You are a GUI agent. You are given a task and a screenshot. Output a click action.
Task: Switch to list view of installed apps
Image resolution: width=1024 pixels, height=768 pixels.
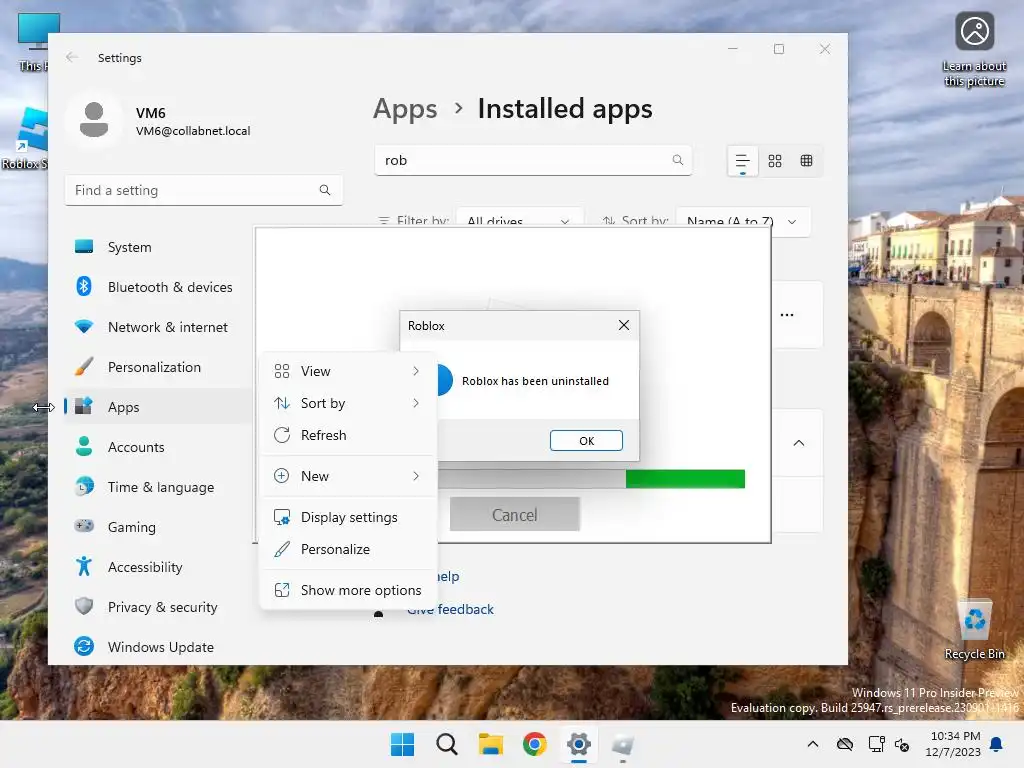pos(743,161)
